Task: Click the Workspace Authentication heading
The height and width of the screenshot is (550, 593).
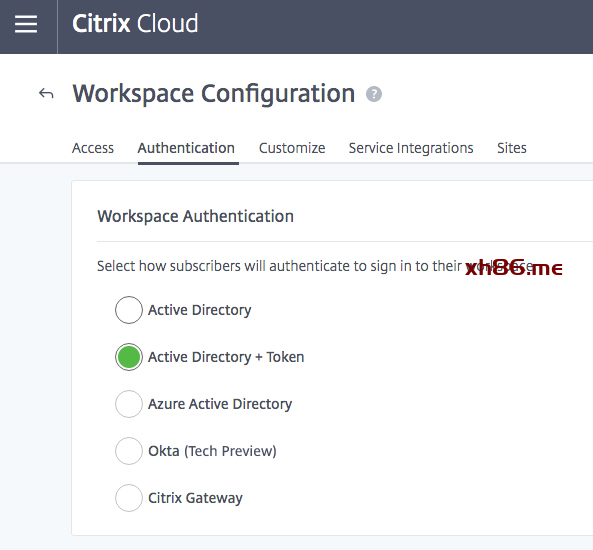Action: (x=195, y=216)
